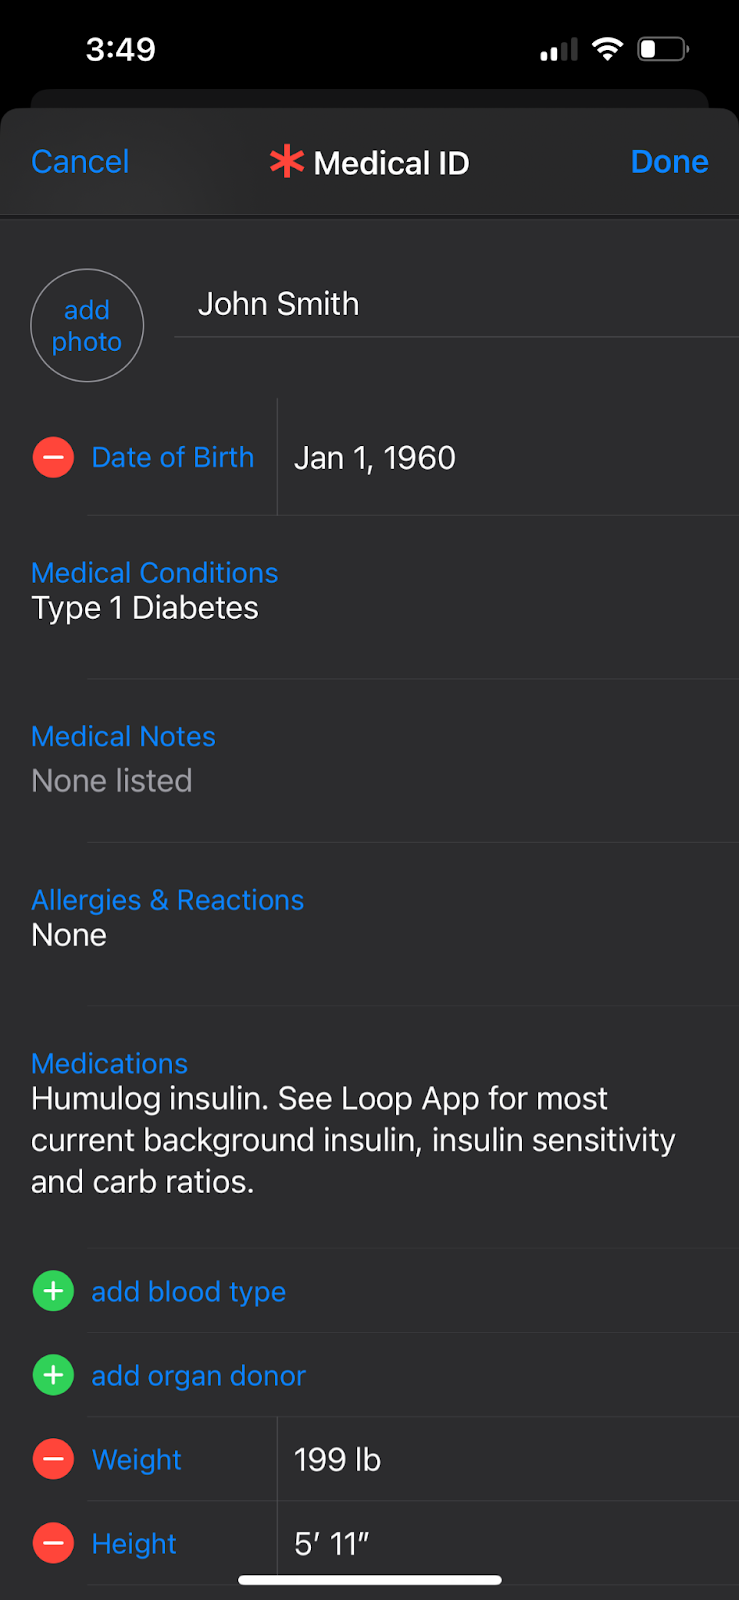Tap the cellular signal bars
The width and height of the screenshot is (739, 1600).
tap(559, 50)
